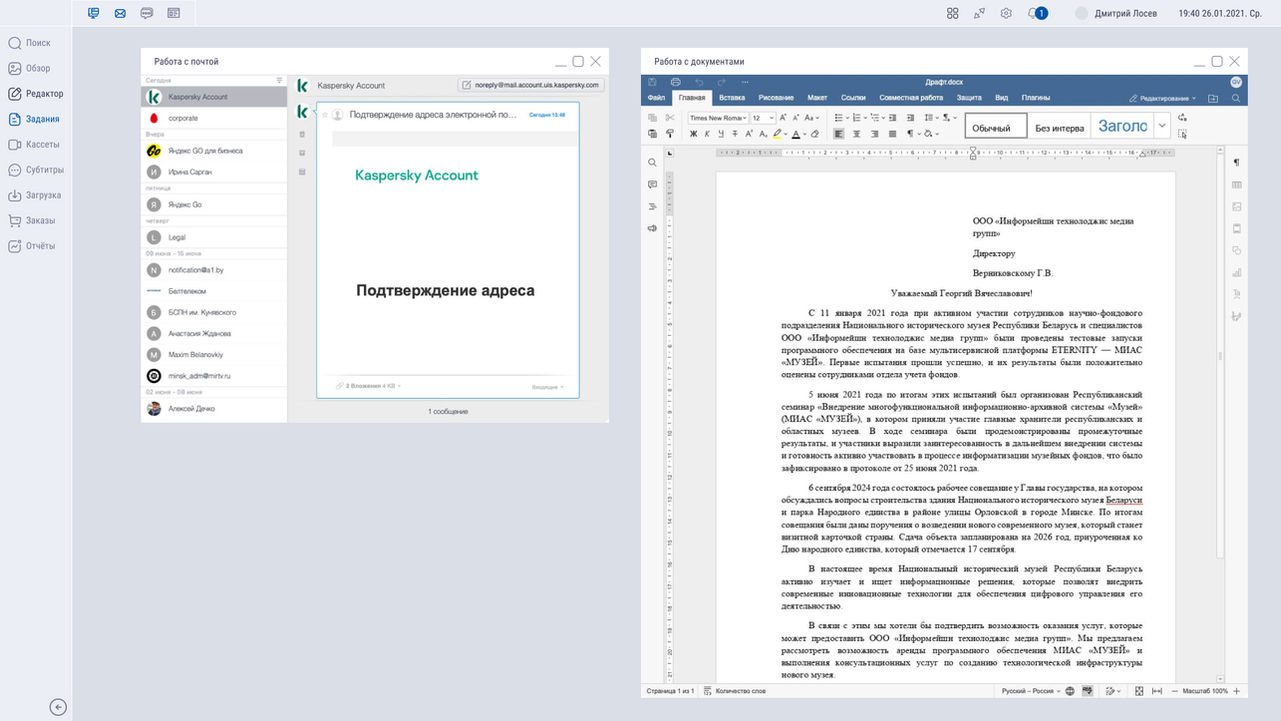The width and height of the screenshot is (1281, 721).
Task: Open the Русский – Россия language selector
Action: tap(1029, 691)
